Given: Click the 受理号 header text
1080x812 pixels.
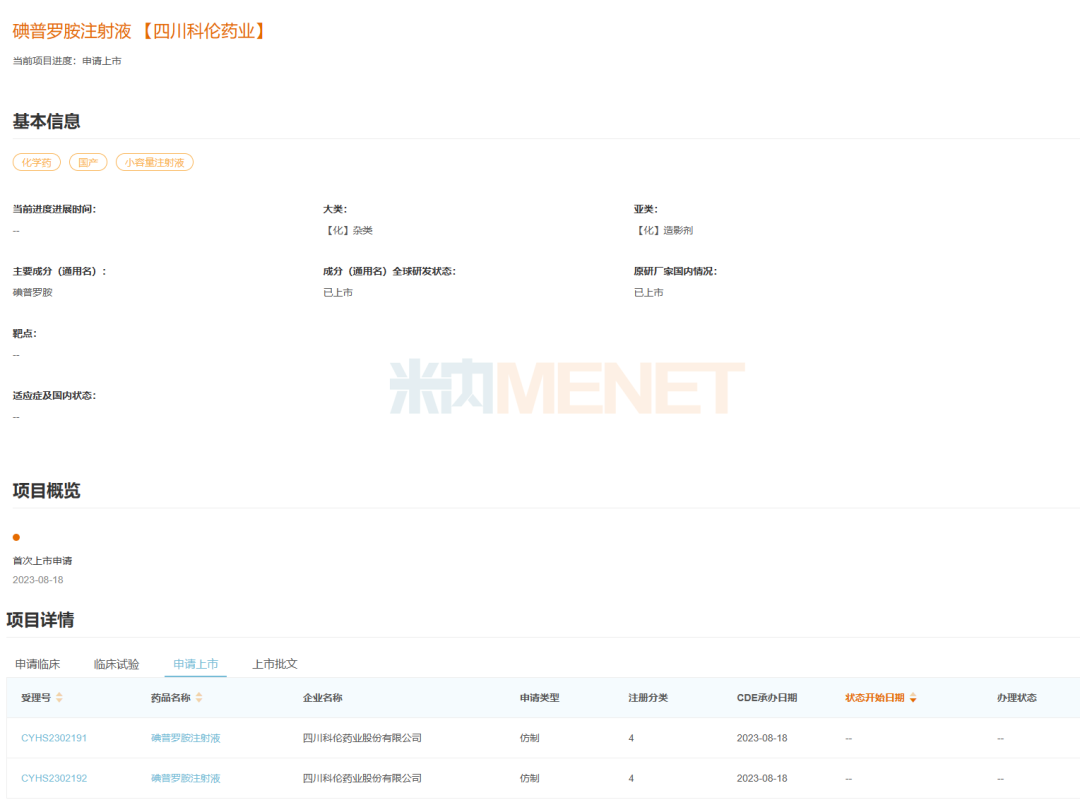Looking at the screenshot, I should tap(36, 698).
